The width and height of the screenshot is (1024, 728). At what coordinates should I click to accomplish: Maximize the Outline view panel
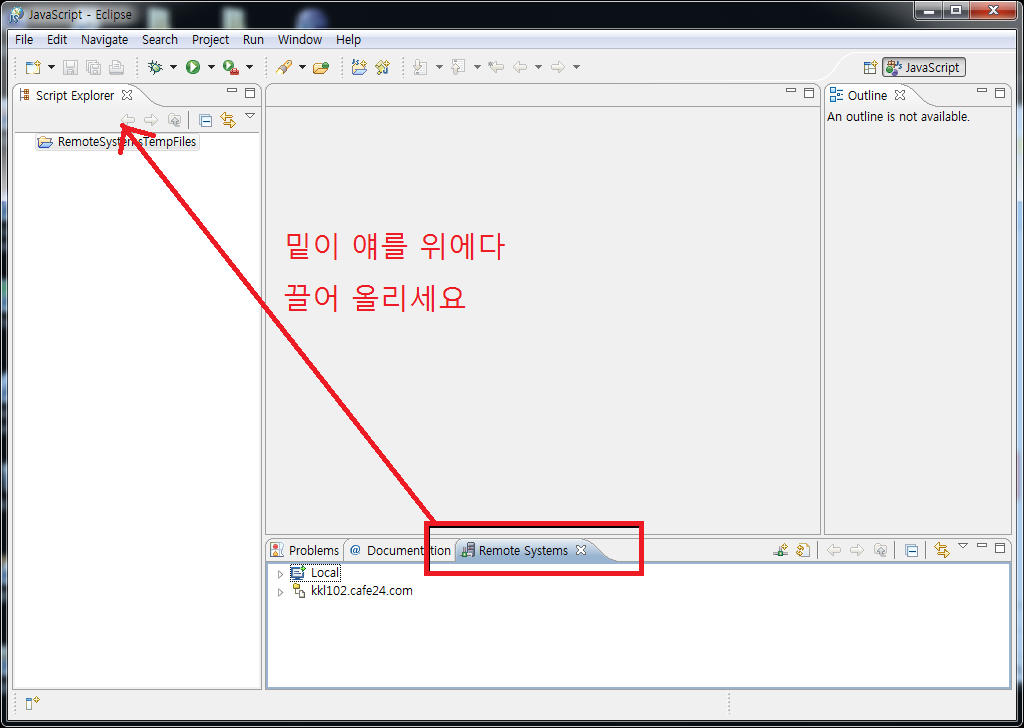pyautogui.click(x=1000, y=93)
